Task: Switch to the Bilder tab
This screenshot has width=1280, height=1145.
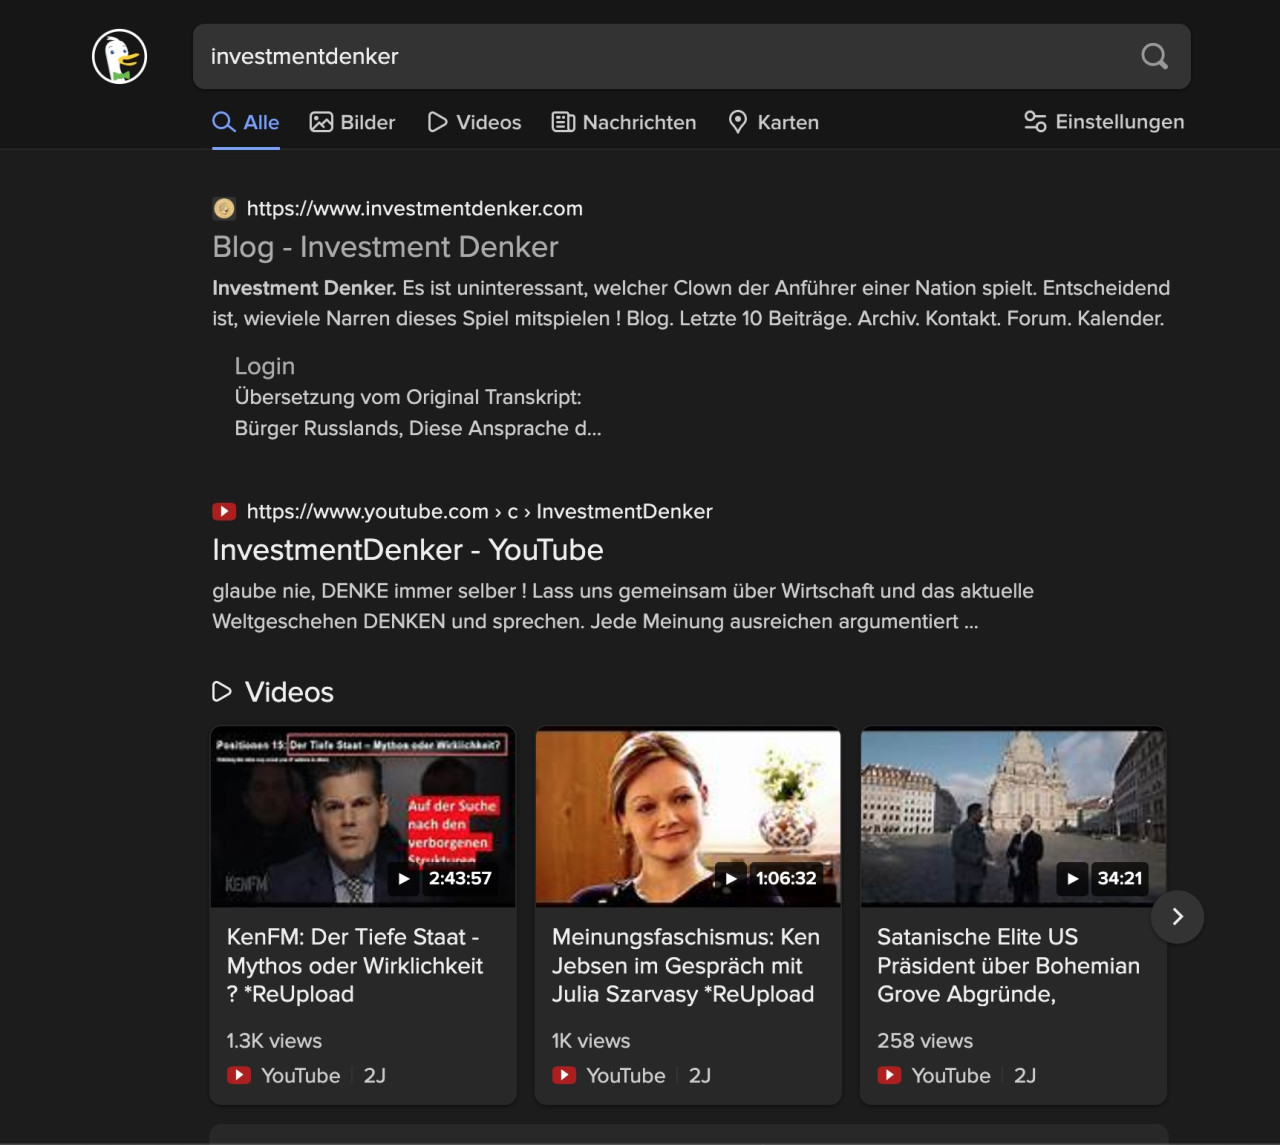Action: 353,122
